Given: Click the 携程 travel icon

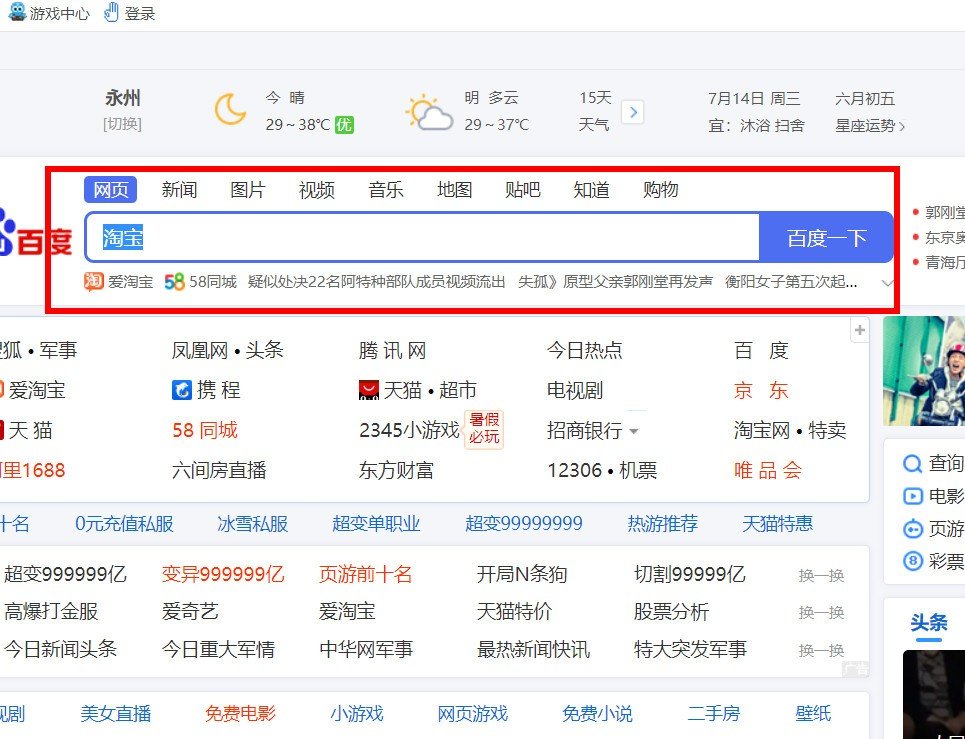Looking at the screenshot, I should point(183,389).
